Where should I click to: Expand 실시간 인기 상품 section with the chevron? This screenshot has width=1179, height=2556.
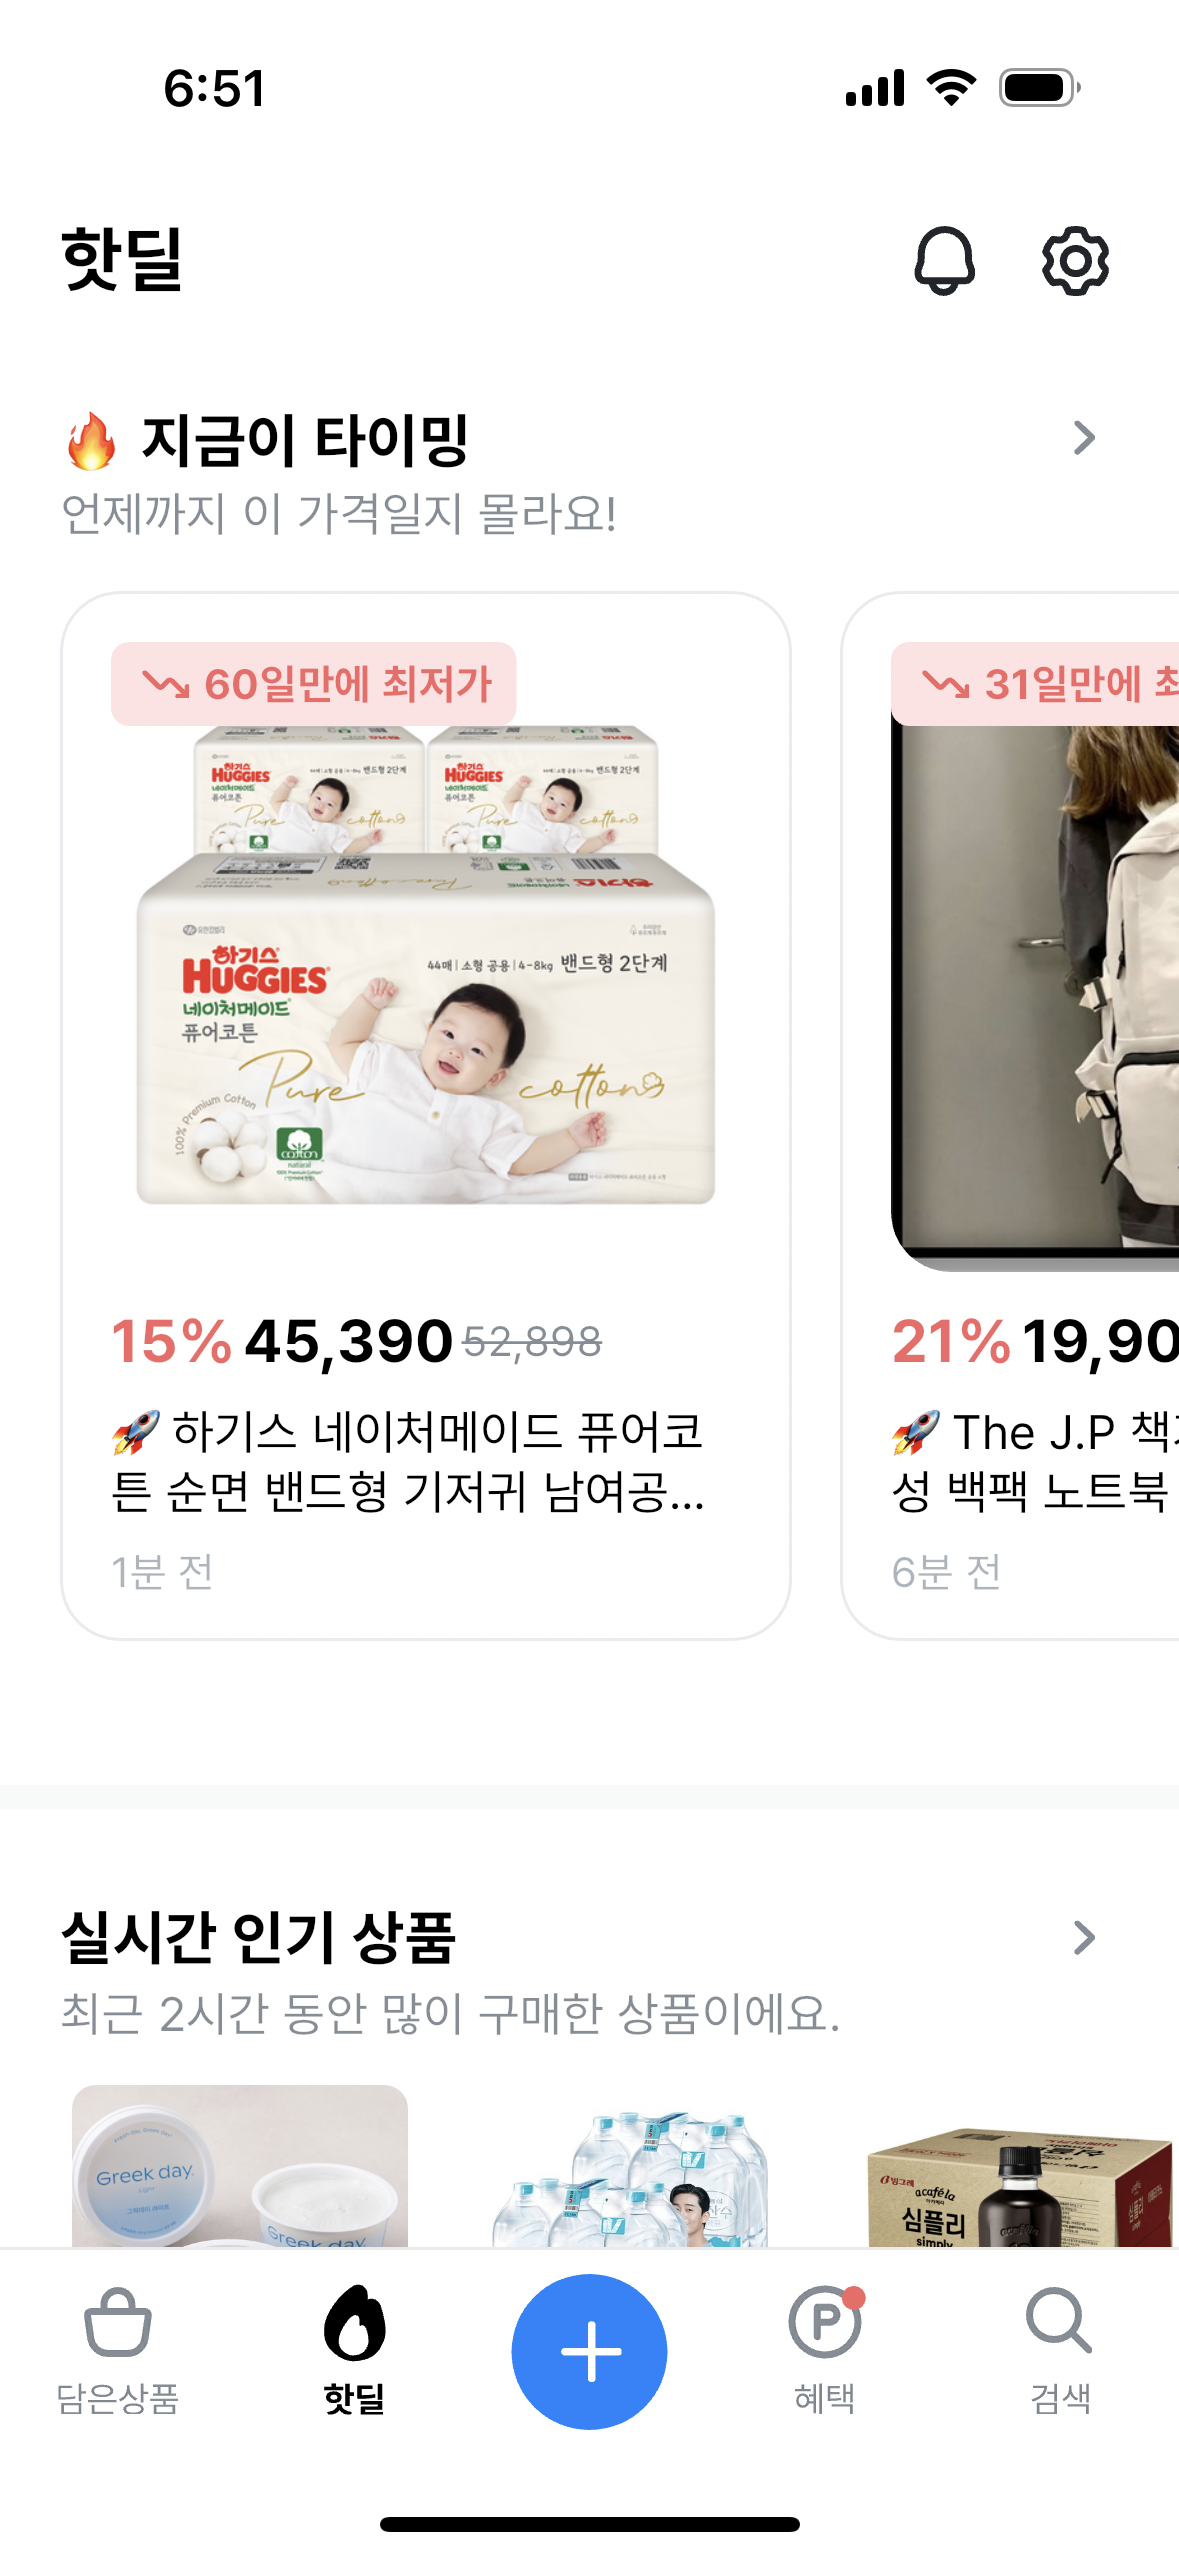(1084, 1937)
